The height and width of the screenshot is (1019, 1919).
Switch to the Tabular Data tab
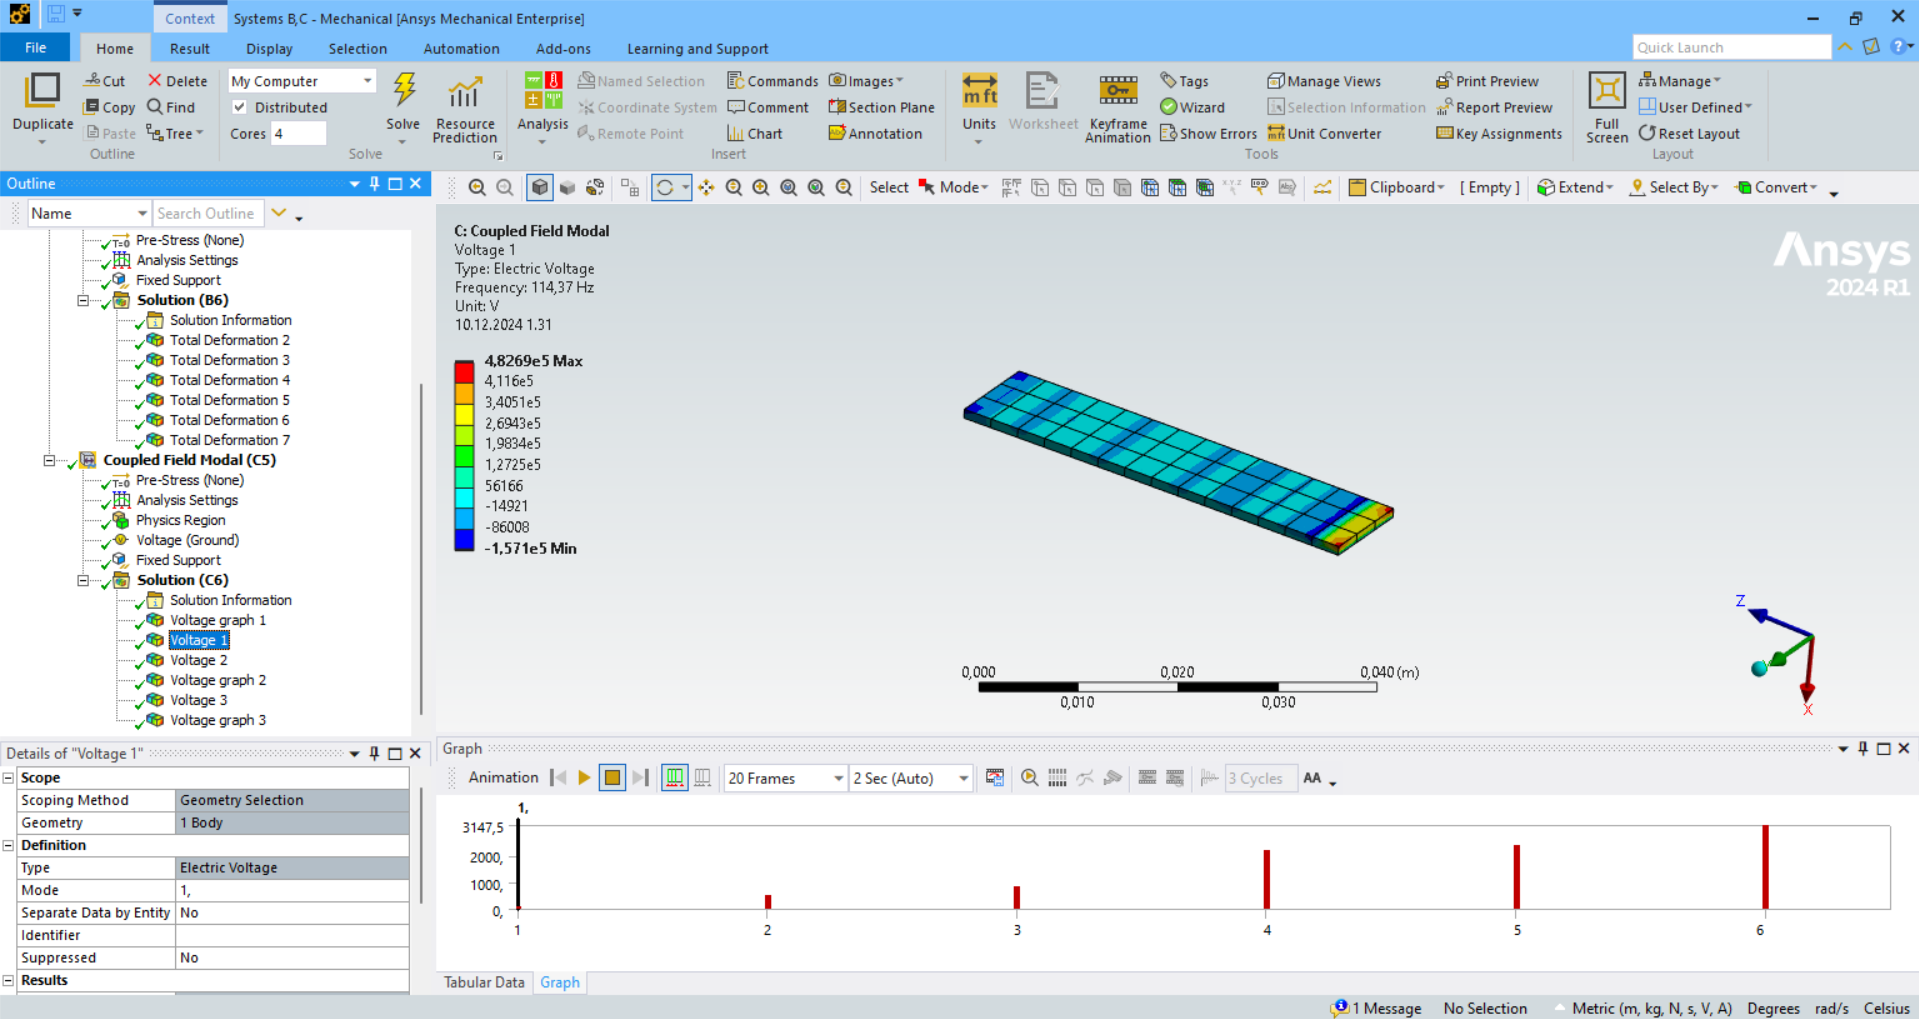(x=484, y=982)
